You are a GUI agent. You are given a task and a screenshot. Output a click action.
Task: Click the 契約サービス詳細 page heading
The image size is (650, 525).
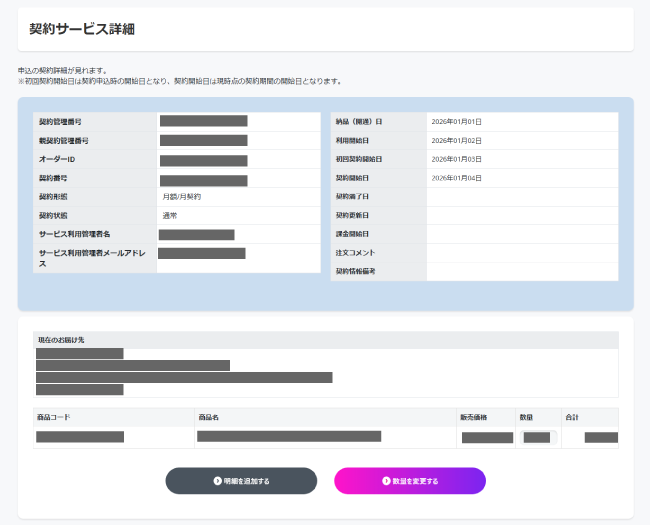click(x=82, y=29)
